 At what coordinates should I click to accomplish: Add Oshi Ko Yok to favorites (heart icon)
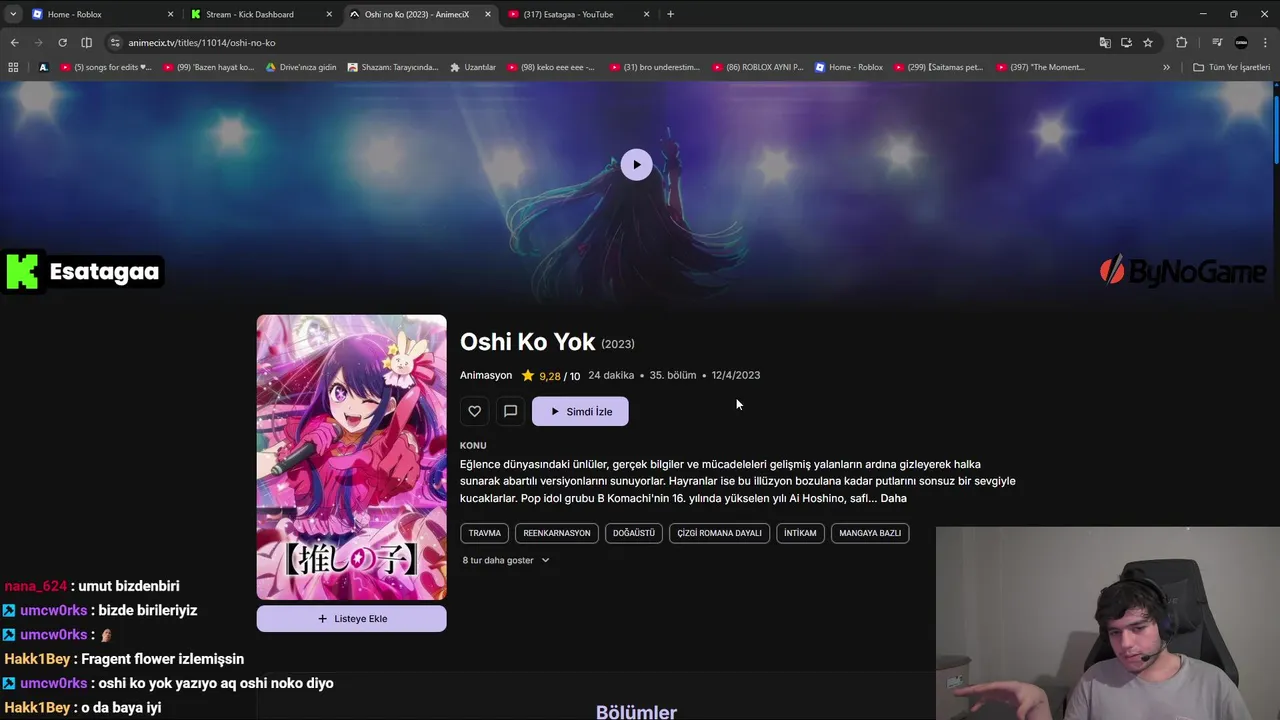click(475, 411)
